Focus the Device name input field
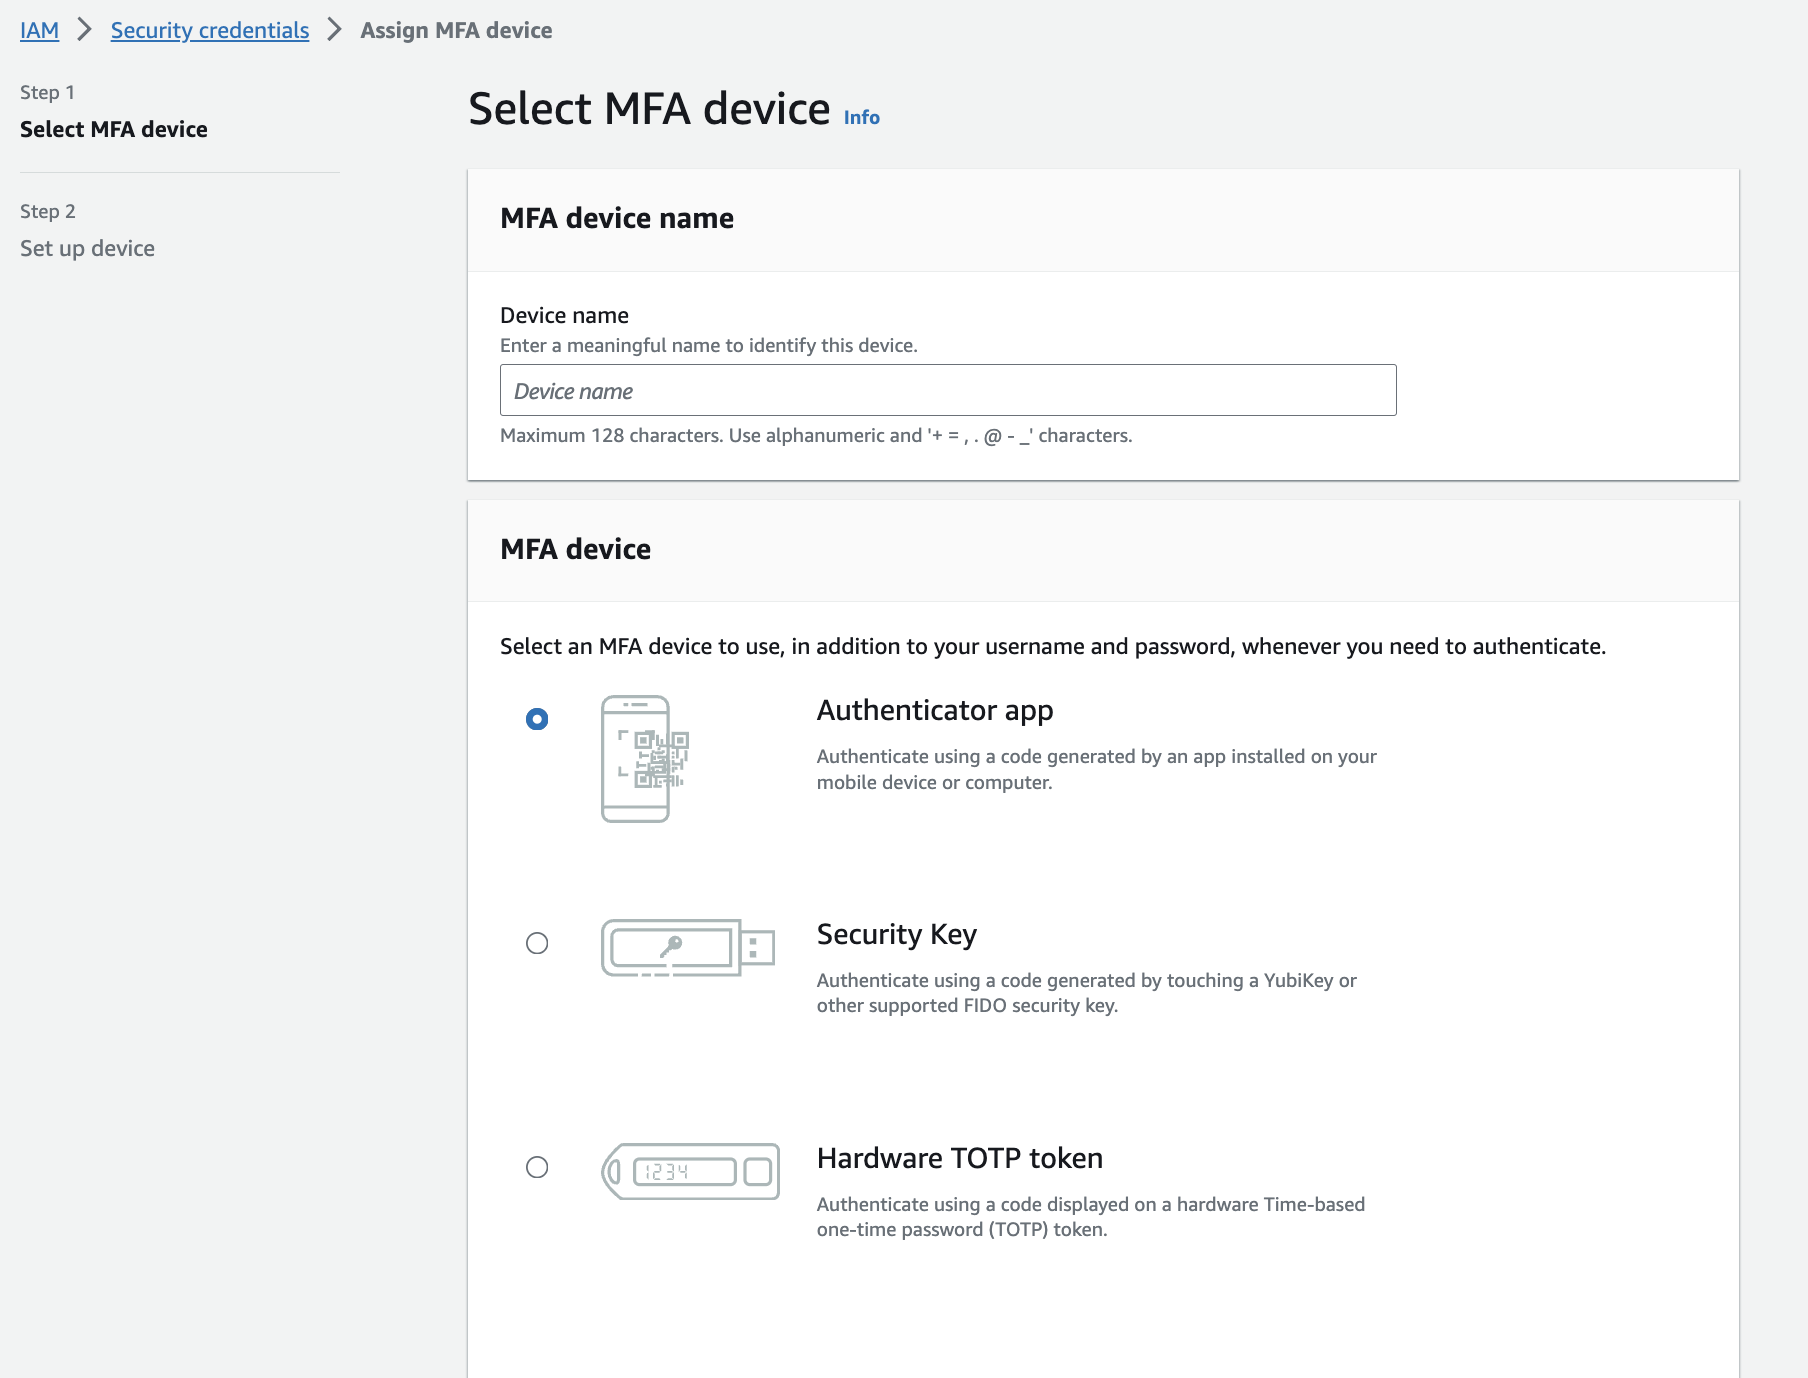 coord(948,390)
